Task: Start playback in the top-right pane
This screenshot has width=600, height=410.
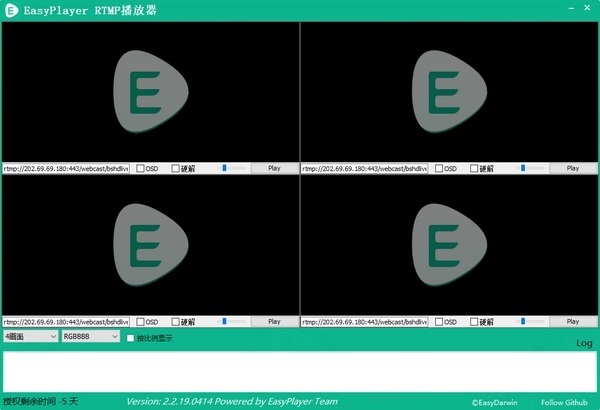Action: point(573,169)
